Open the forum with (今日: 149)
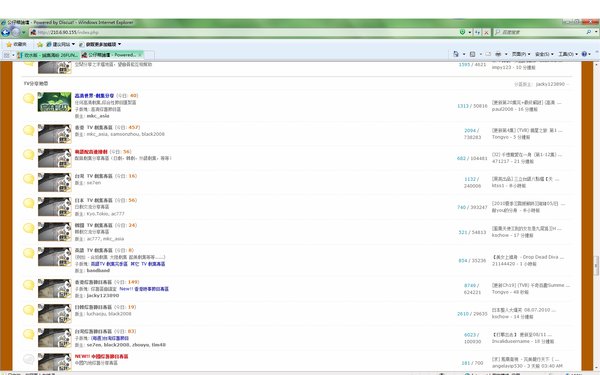The width and height of the screenshot is (600, 375). (93, 282)
